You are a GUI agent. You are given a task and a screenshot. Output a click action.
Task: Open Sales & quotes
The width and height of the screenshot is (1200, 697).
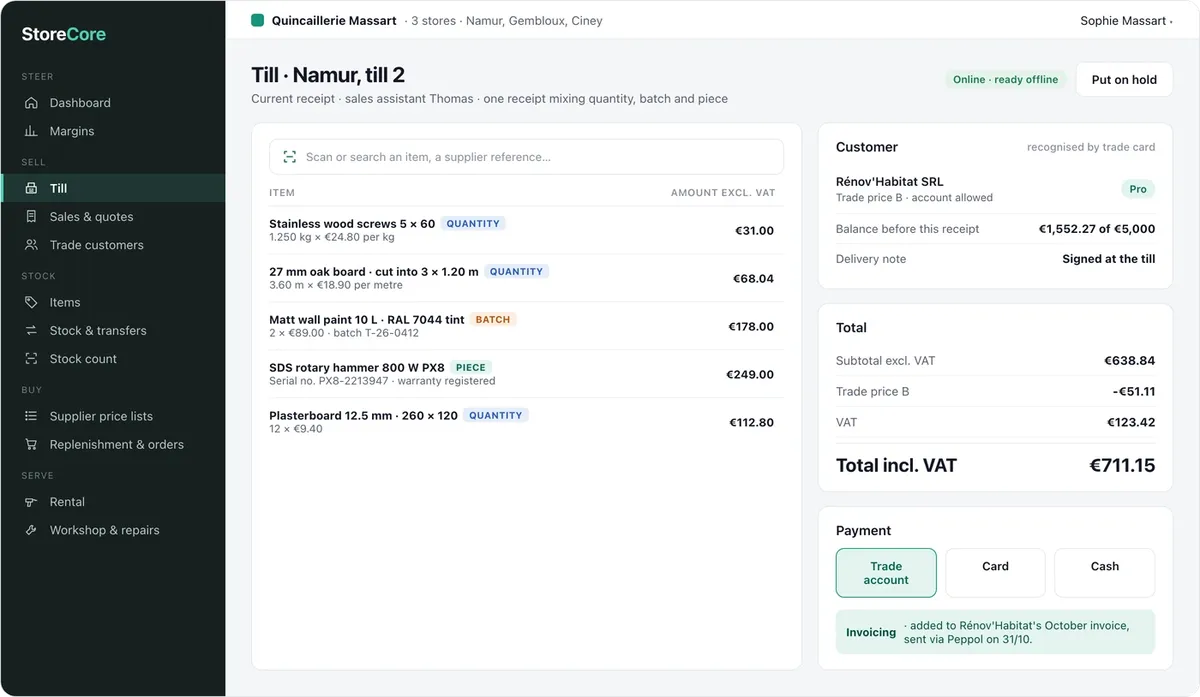[113, 217]
